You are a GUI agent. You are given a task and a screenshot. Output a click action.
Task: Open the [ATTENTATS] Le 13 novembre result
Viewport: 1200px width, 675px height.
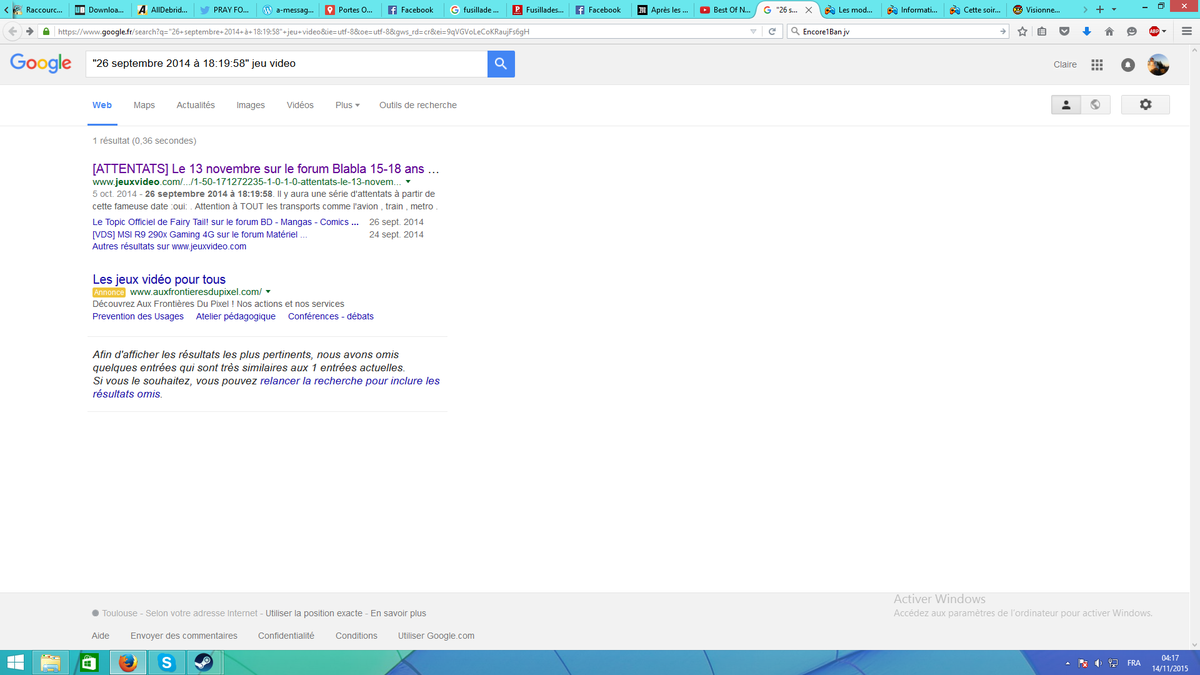click(x=266, y=168)
